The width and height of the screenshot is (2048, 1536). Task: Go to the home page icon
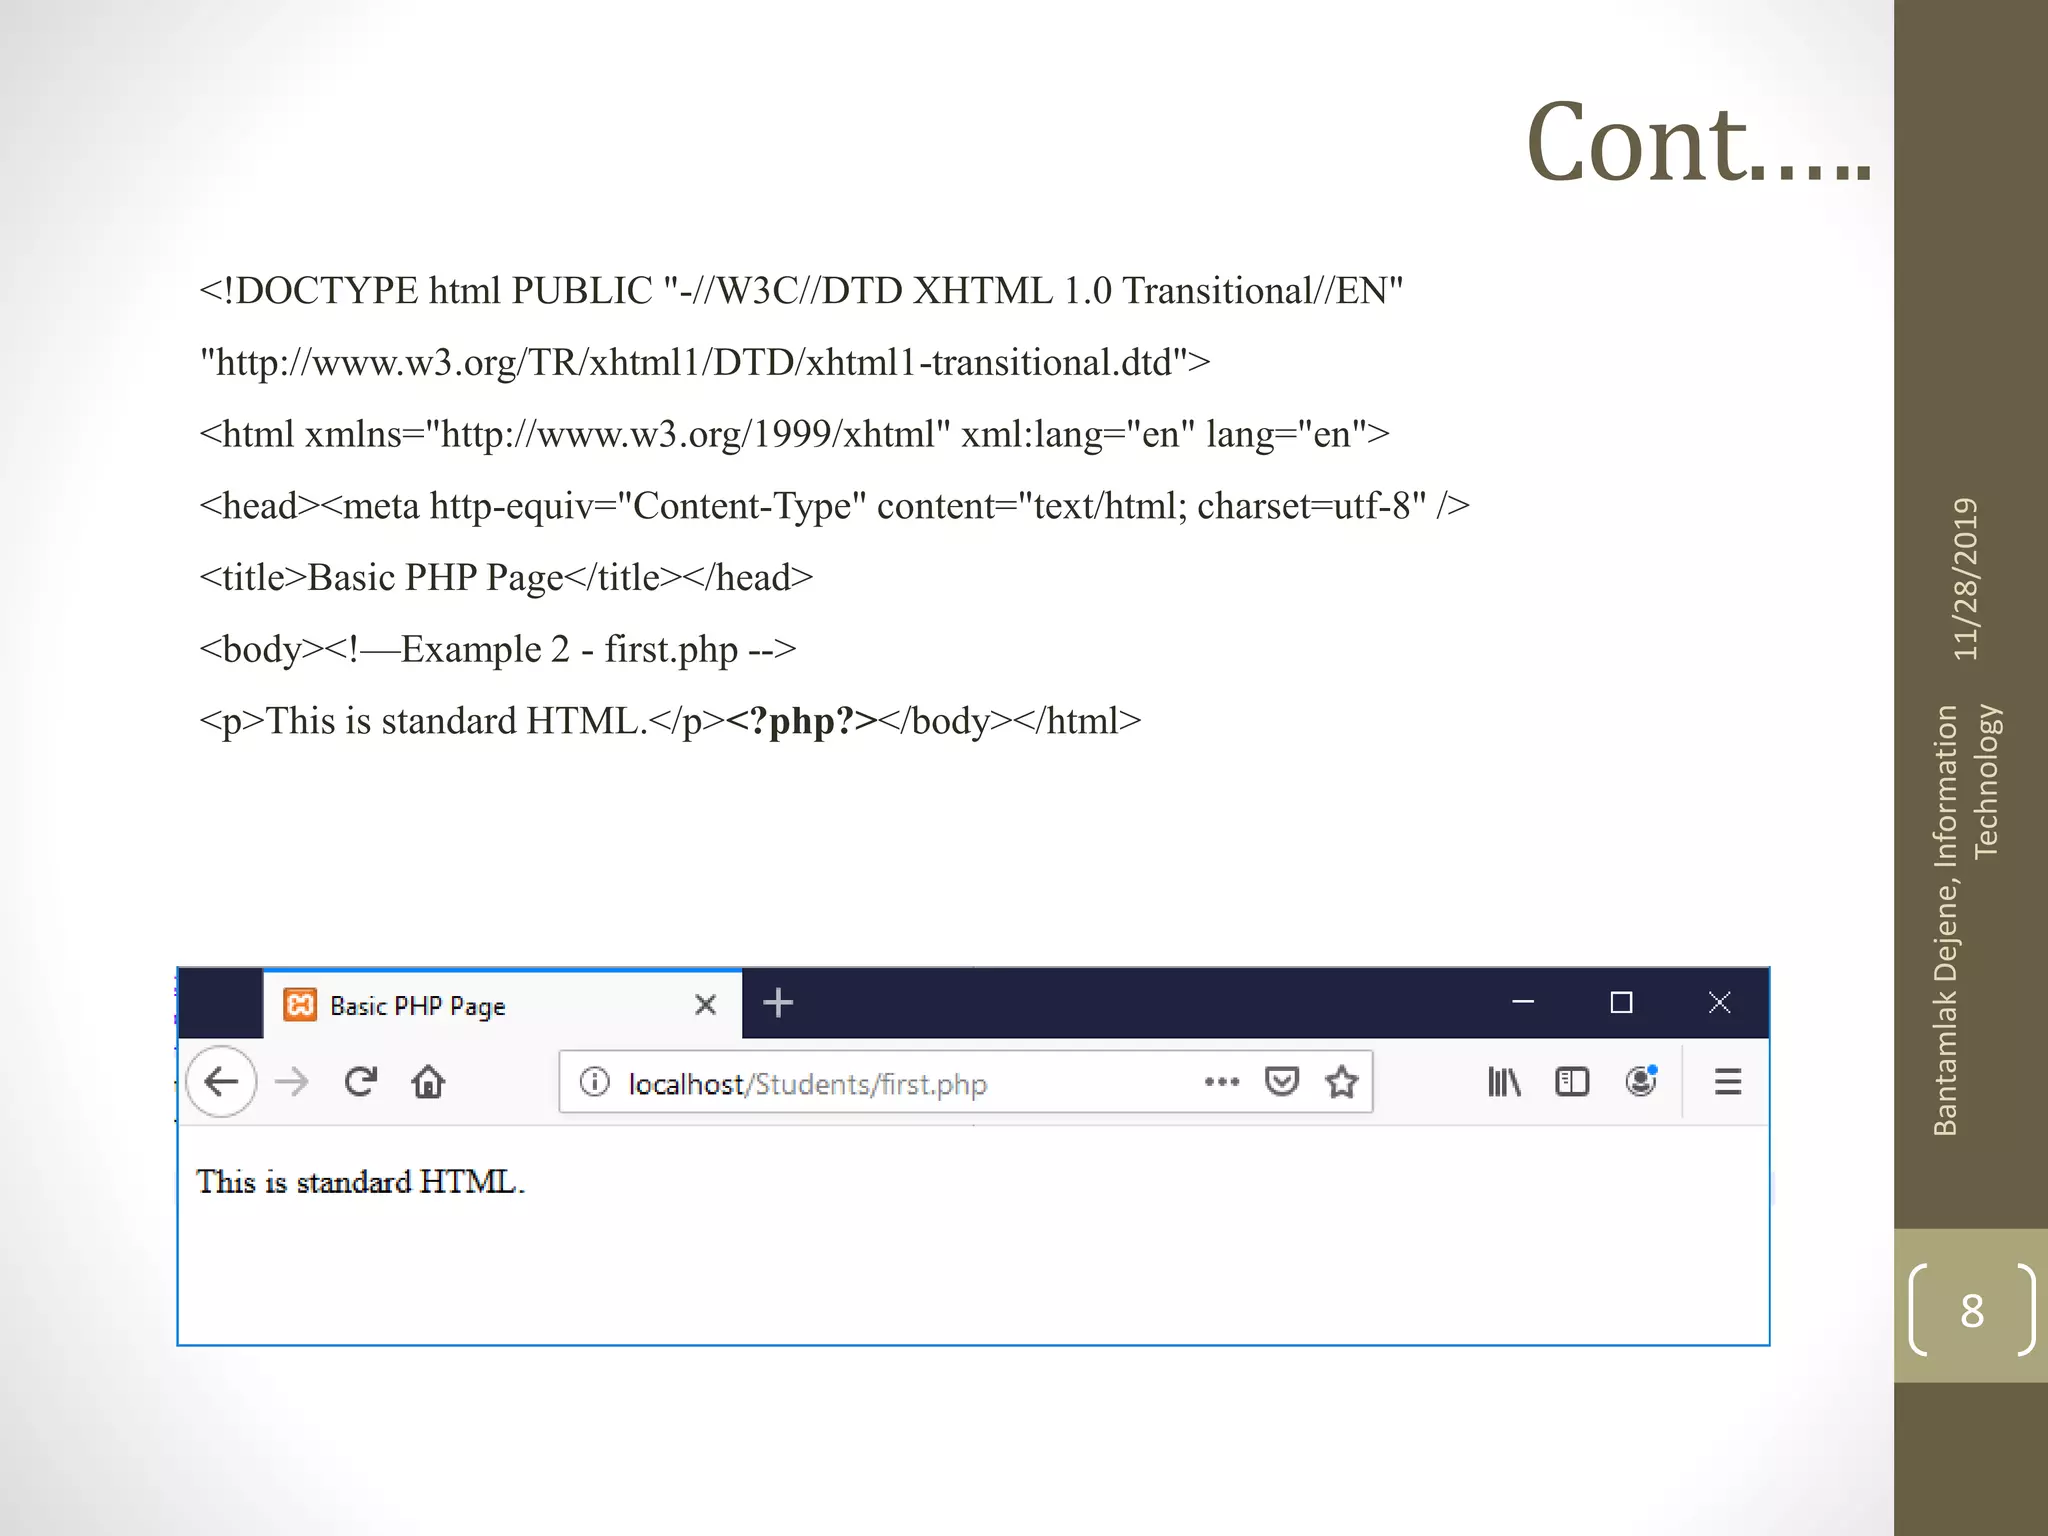pos(428,1082)
